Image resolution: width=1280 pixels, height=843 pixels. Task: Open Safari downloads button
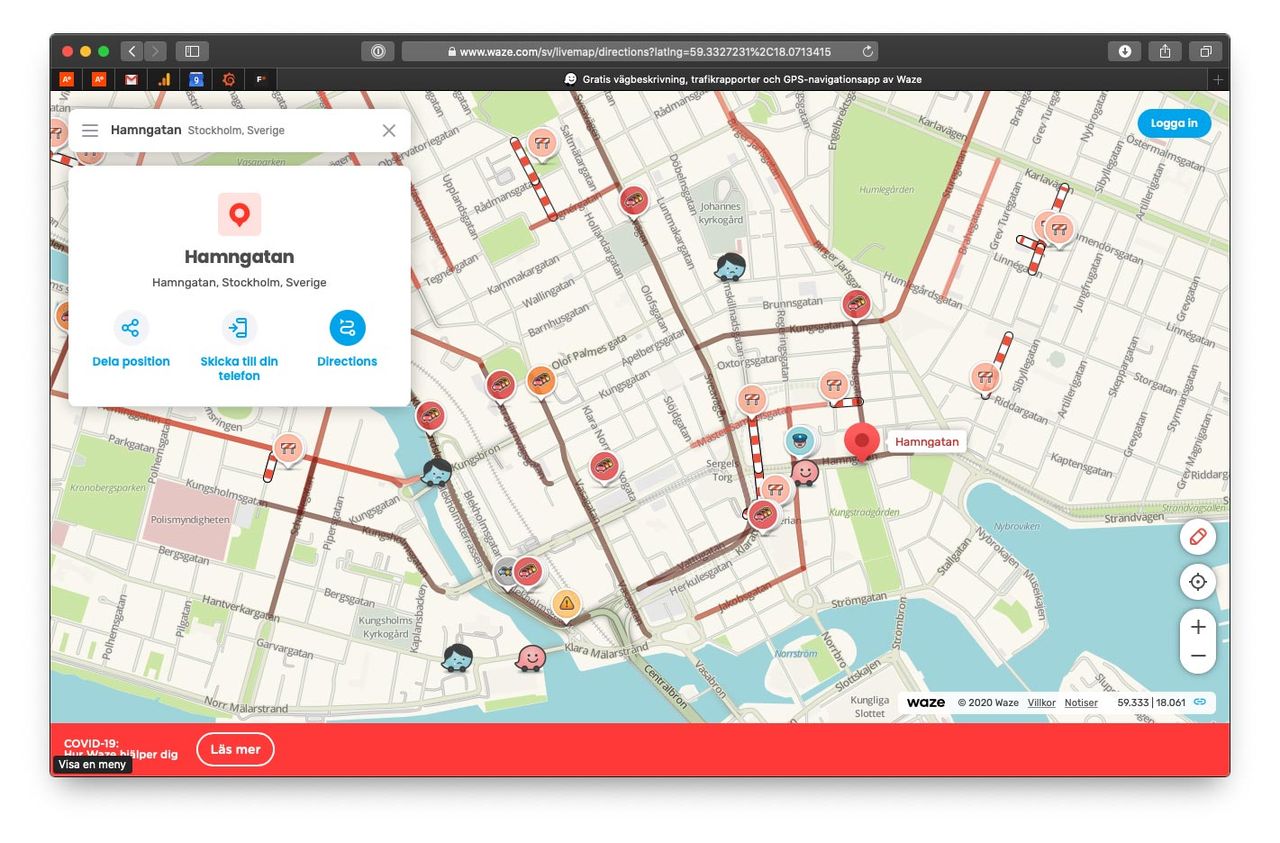coord(1125,51)
